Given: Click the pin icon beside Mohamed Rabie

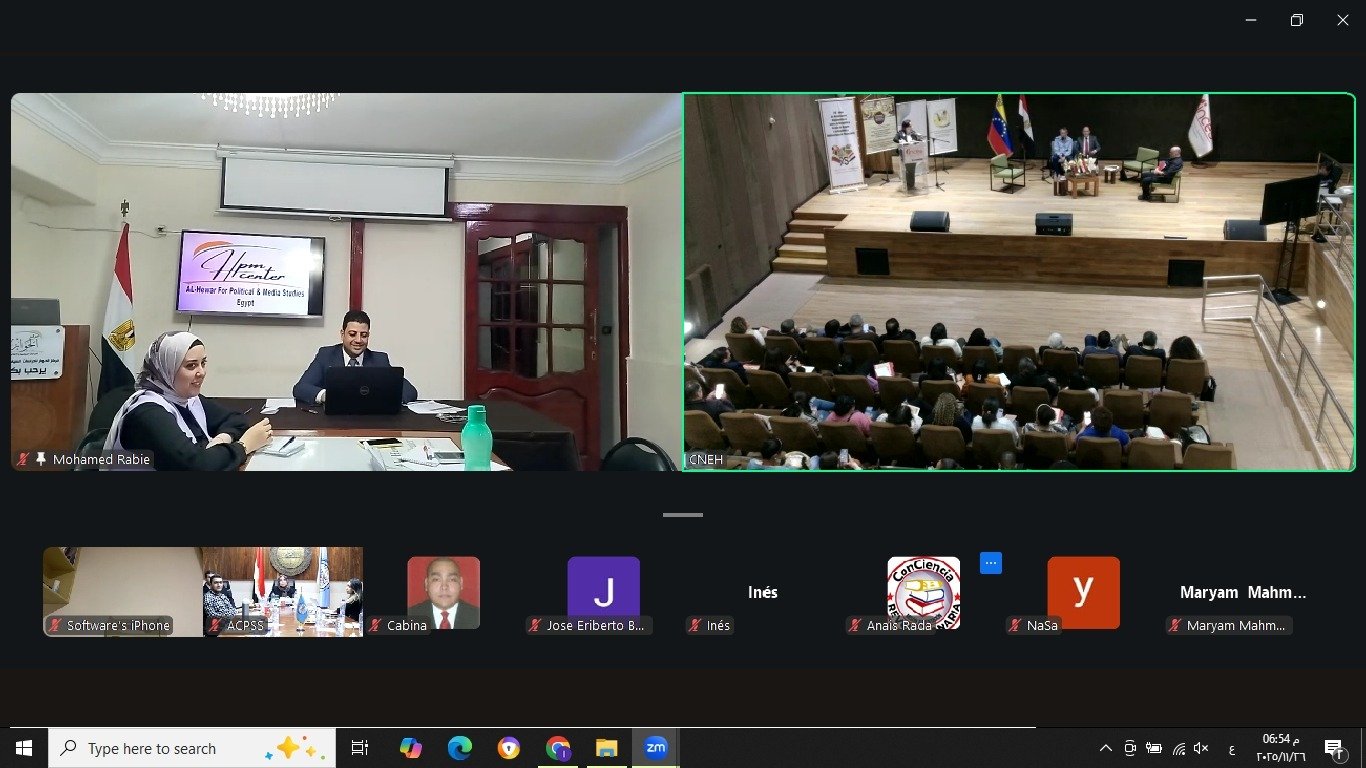Looking at the screenshot, I should click(x=40, y=460).
